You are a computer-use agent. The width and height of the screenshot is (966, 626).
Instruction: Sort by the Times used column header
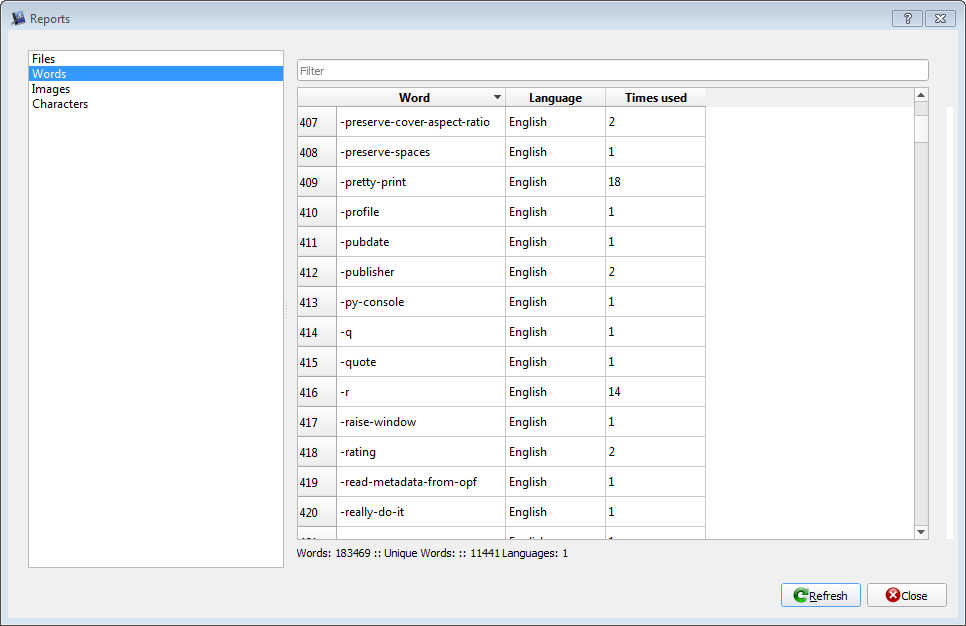656,97
